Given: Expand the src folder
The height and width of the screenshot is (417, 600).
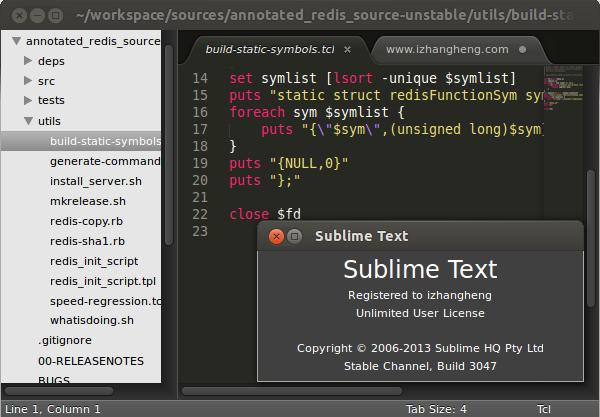Looking at the screenshot, I should pos(28,81).
